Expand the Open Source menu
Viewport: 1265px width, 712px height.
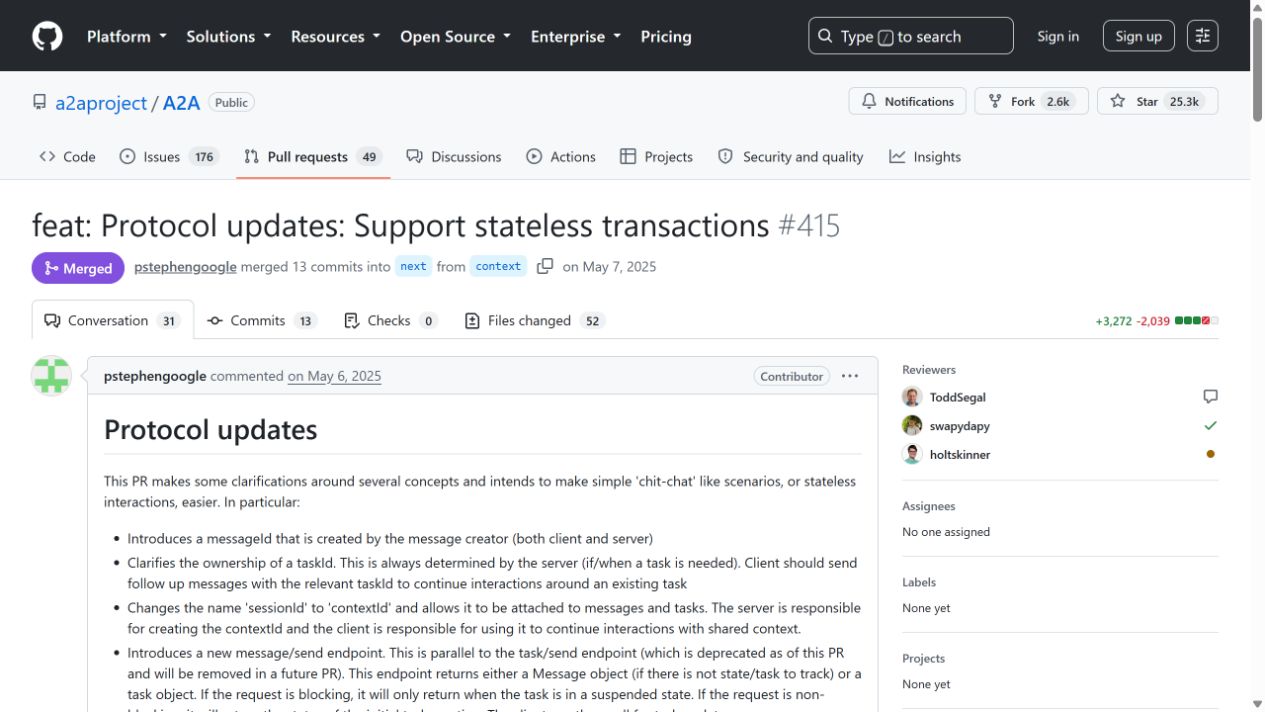(455, 36)
